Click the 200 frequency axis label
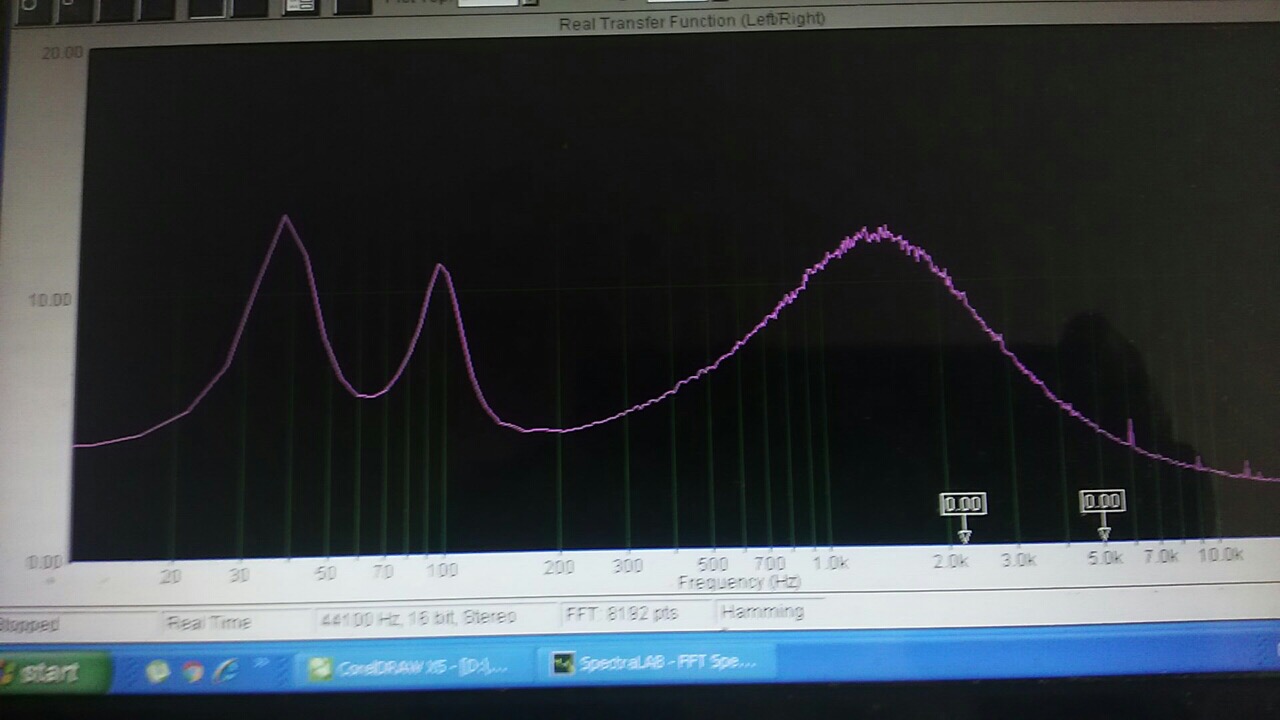This screenshot has height=720, width=1280. pyautogui.click(x=559, y=566)
